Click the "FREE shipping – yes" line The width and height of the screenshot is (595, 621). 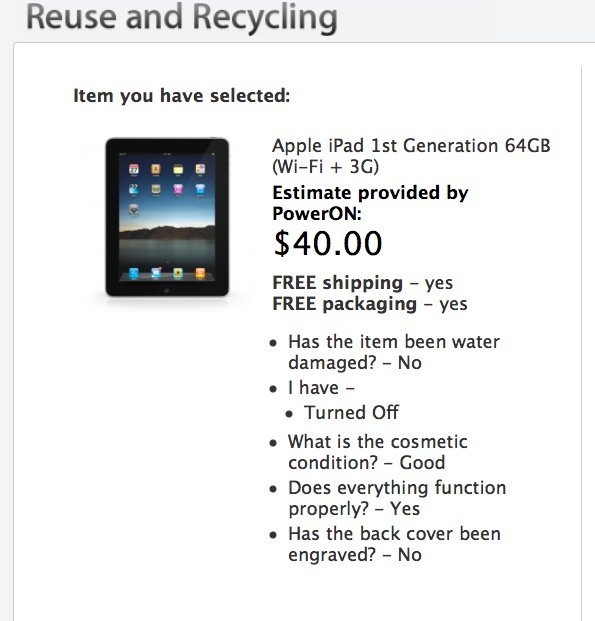click(x=363, y=283)
